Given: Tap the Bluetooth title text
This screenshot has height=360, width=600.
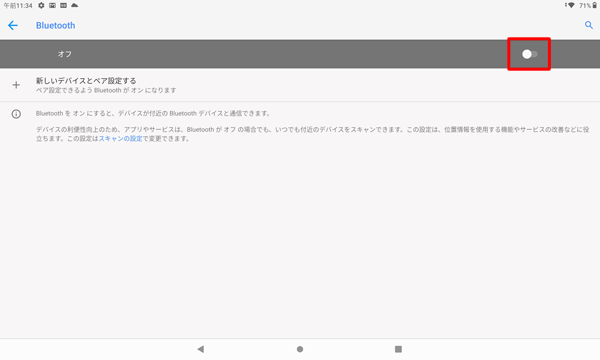Looking at the screenshot, I should coord(55,26).
